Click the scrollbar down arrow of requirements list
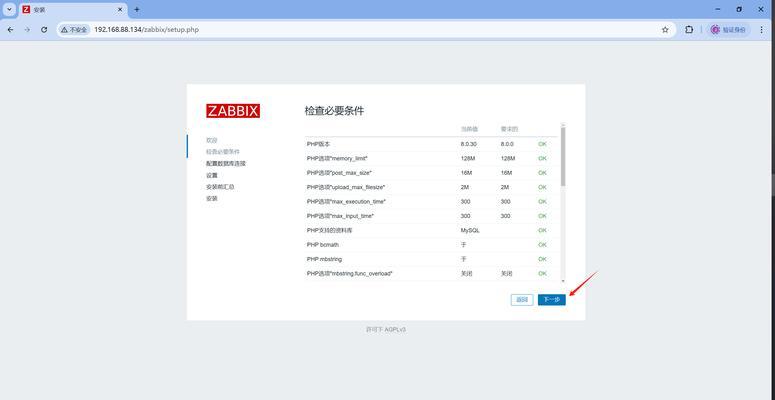Viewport: 775px width, 400px height. coord(563,280)
